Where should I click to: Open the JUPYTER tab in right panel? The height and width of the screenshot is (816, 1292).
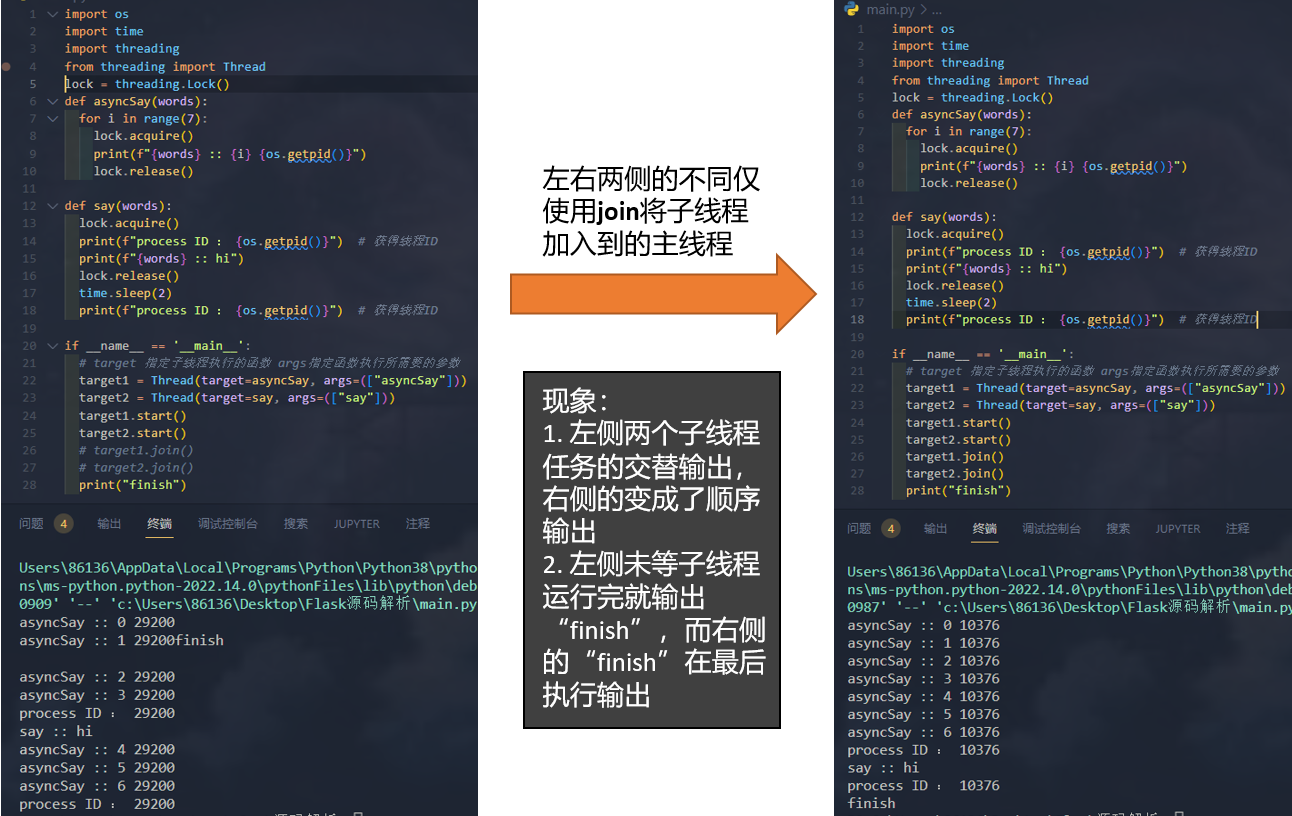click(x=1178, y=528)
